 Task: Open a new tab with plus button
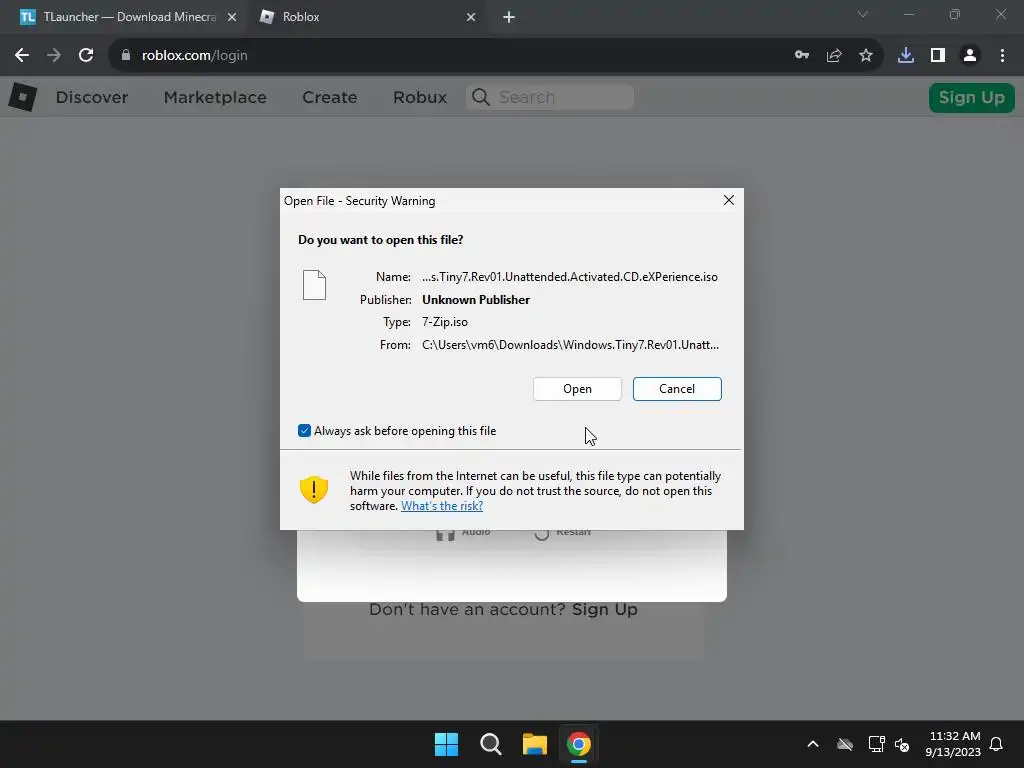pyautogui.click(x=509, y=17)
